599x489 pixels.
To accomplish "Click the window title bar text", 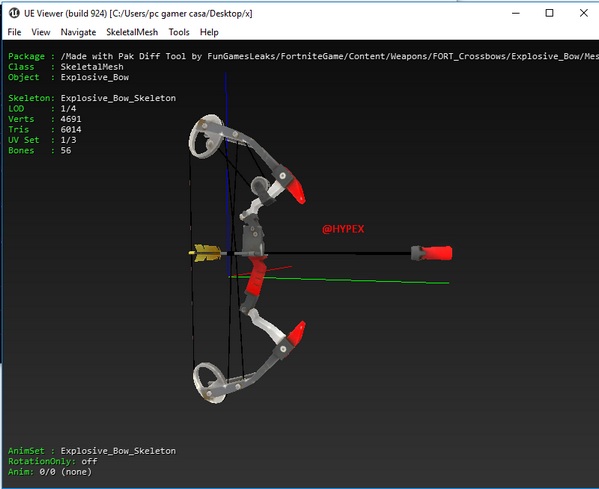I will click(138, 13).
